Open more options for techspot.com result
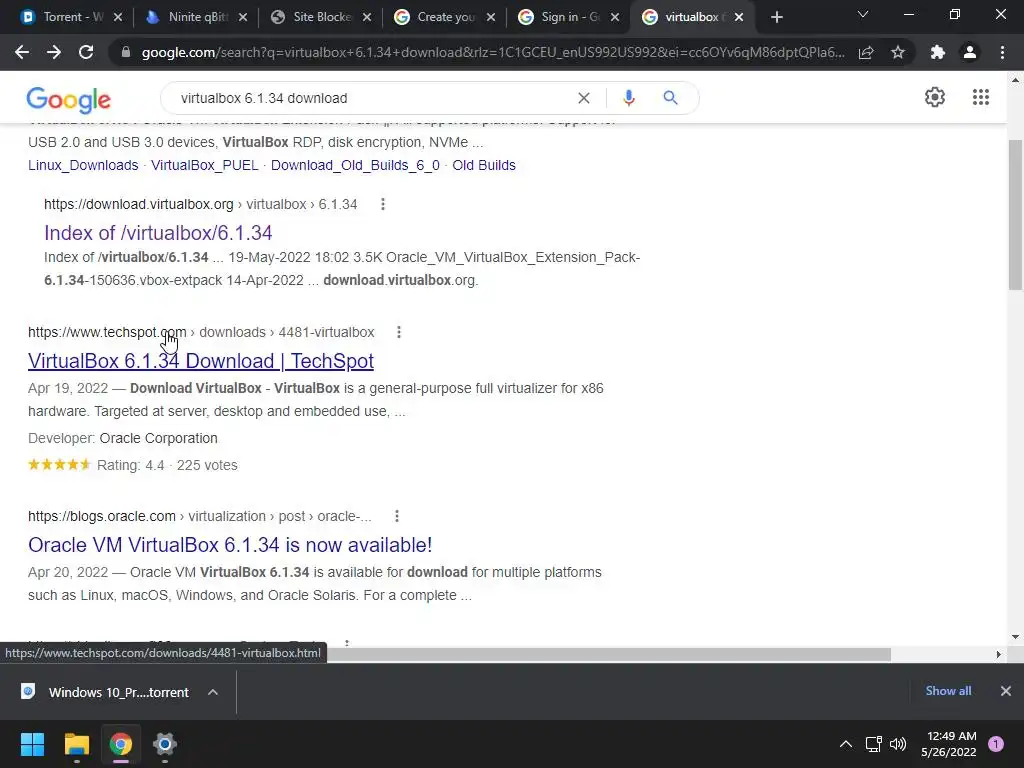The height and width of the screenshot is (768, 1024). click(398, 332)
